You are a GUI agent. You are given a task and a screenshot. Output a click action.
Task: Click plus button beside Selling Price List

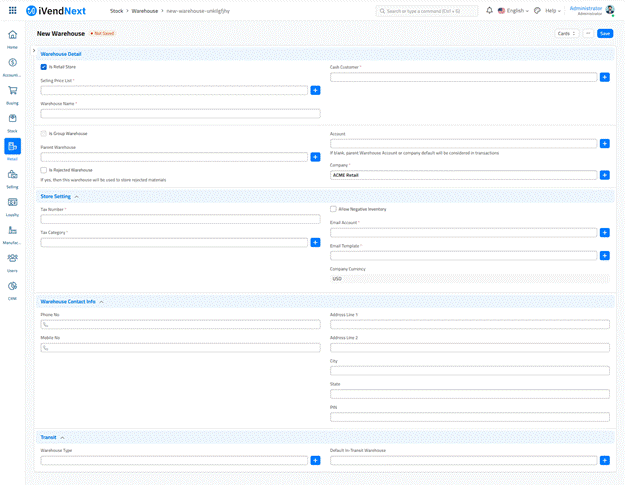click(315, 90)
